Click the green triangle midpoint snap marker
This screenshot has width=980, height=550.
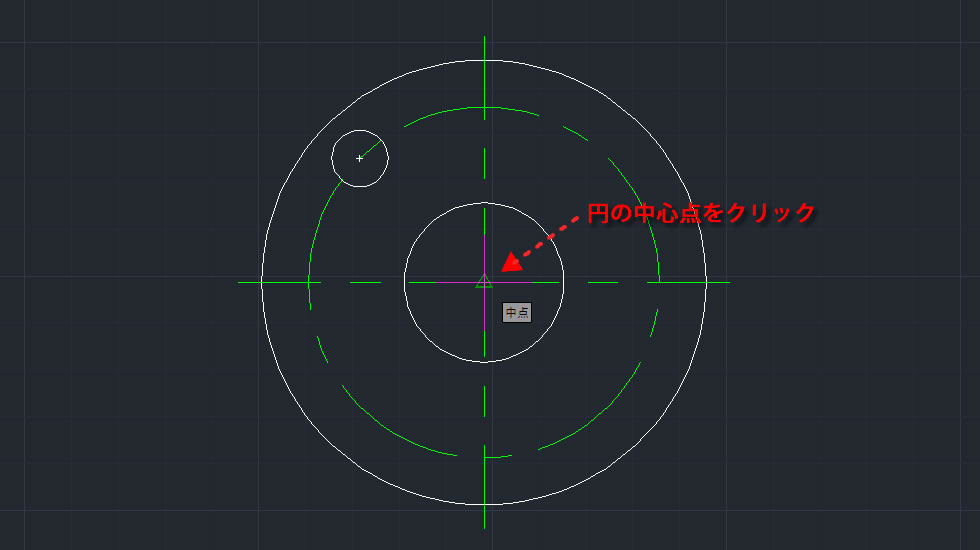484,281
